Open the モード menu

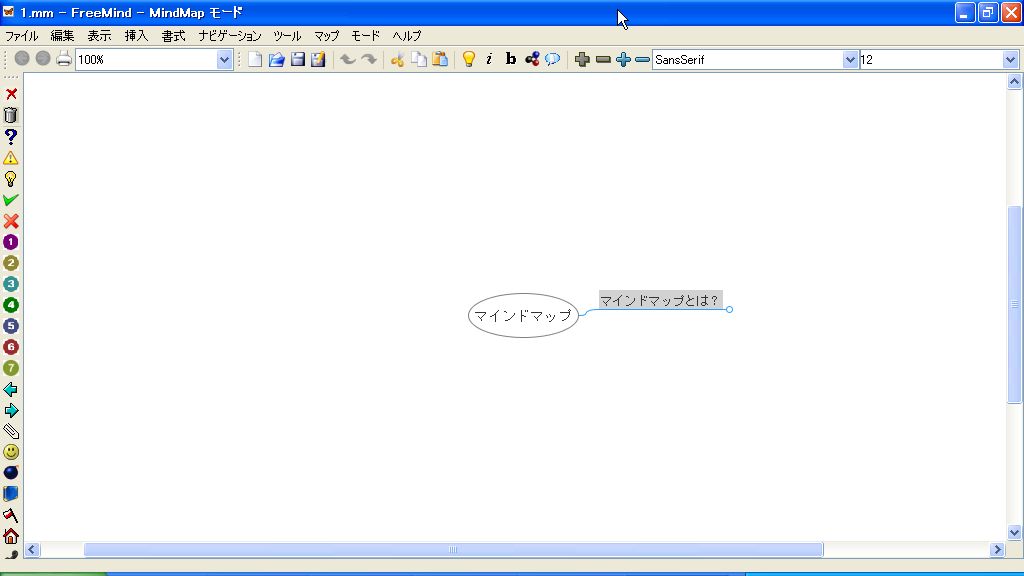coord(365,35)
